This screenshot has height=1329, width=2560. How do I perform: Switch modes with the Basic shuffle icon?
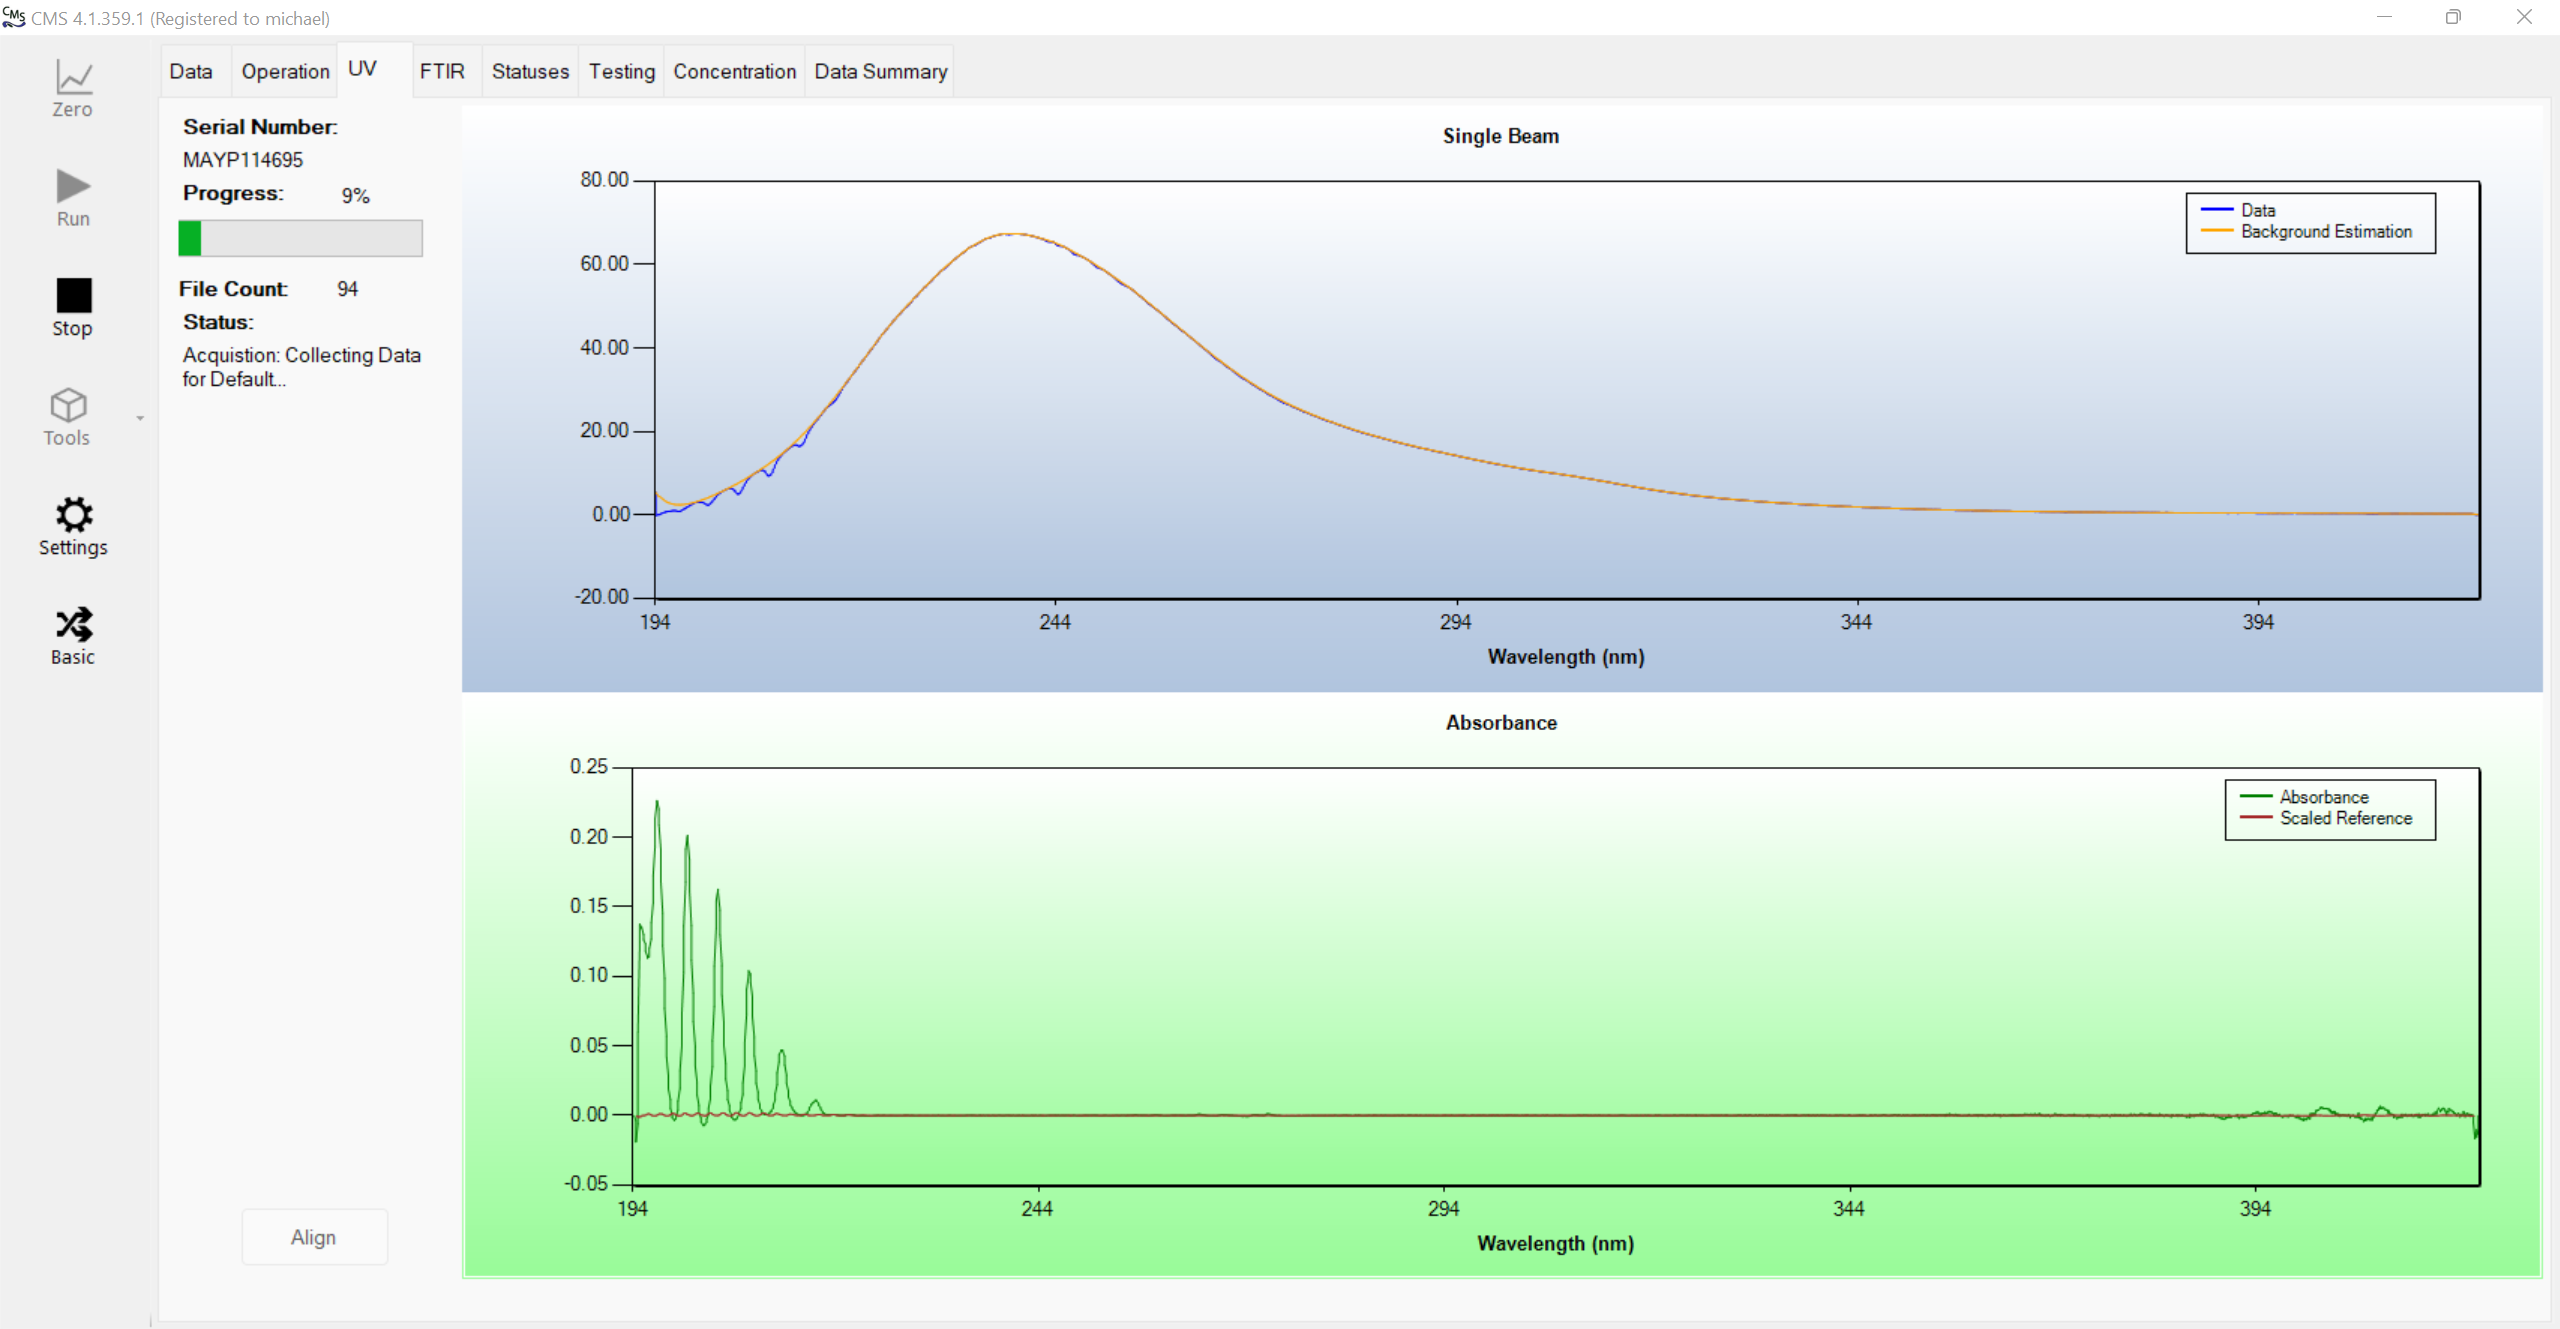tap(73, 625)
